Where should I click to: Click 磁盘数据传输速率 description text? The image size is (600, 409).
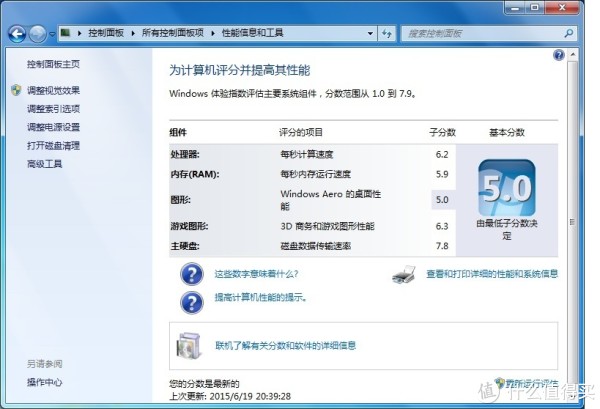coord(316,246)
